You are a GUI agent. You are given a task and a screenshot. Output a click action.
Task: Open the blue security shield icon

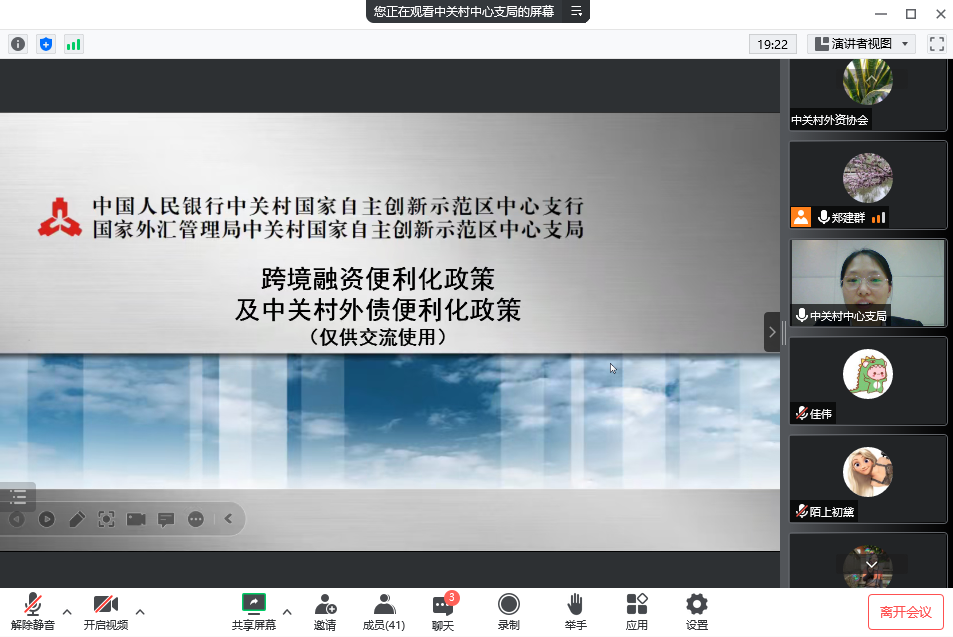pos(46,44)
